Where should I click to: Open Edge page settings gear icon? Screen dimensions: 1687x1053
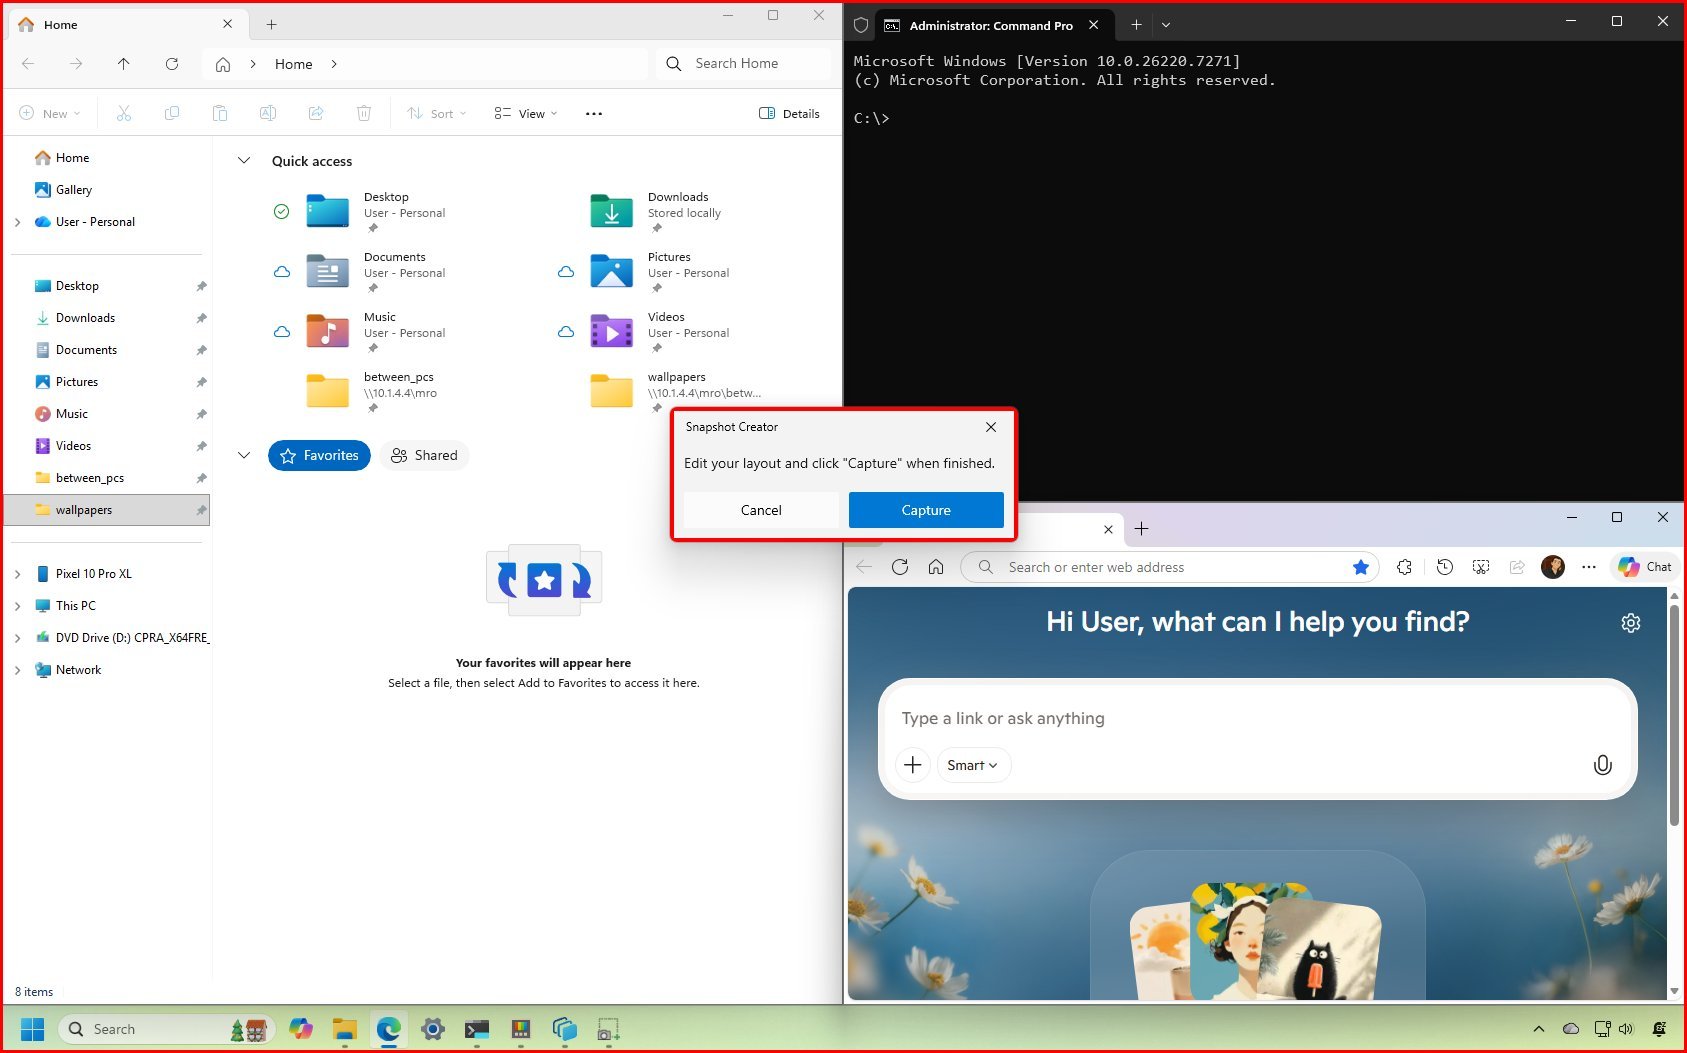pyautogui.click(x=1630, y=623)
